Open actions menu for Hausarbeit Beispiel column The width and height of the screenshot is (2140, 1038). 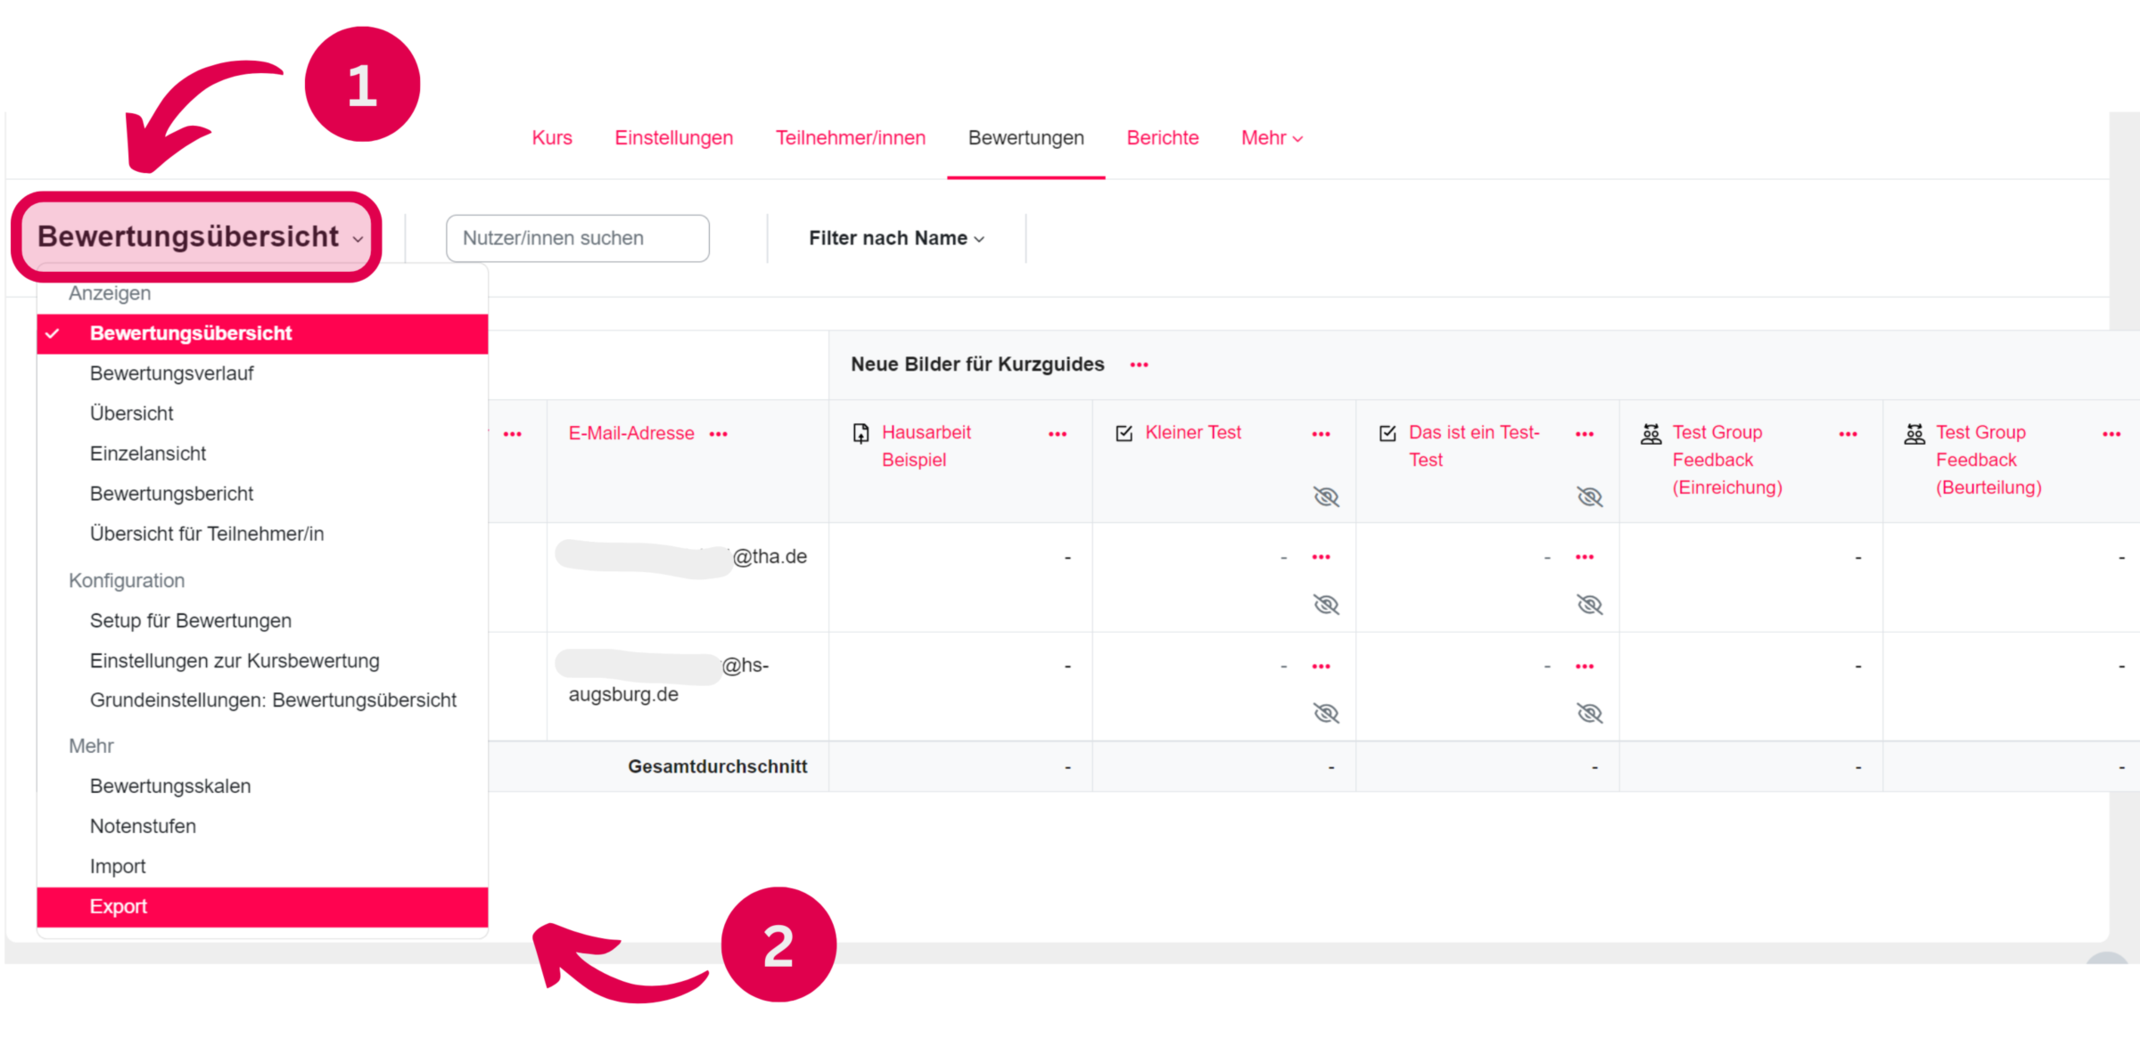(1057, 434)
